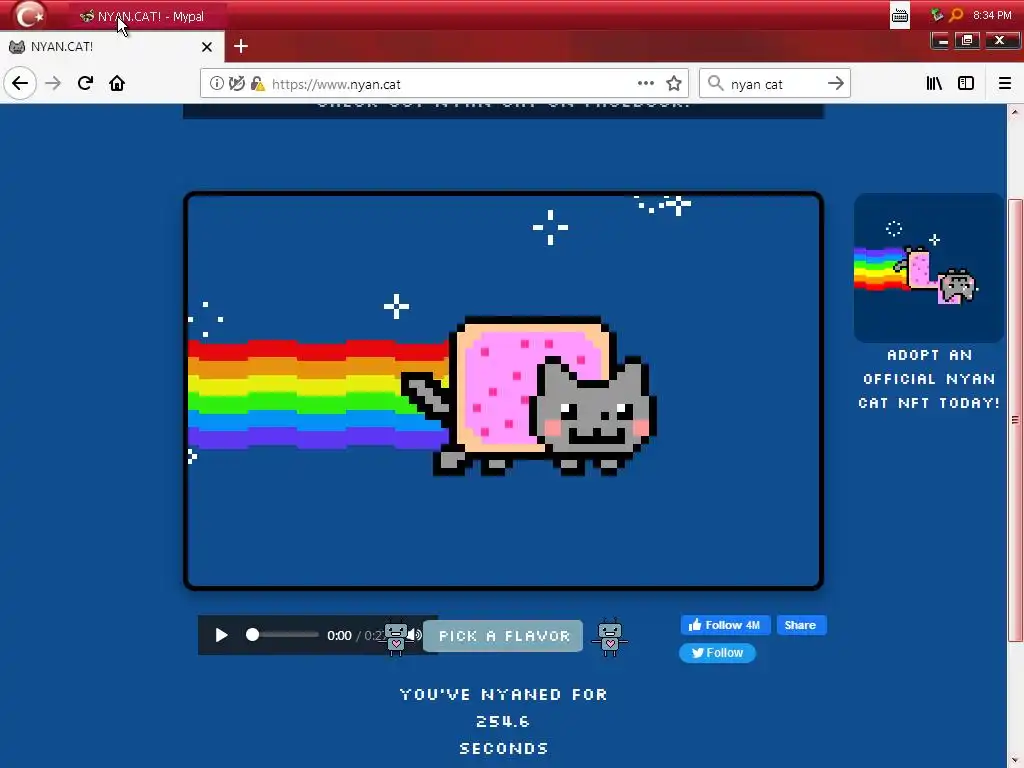Play the Nyan Cat audio
The image size is (1024, 768).
coord(221,635)
